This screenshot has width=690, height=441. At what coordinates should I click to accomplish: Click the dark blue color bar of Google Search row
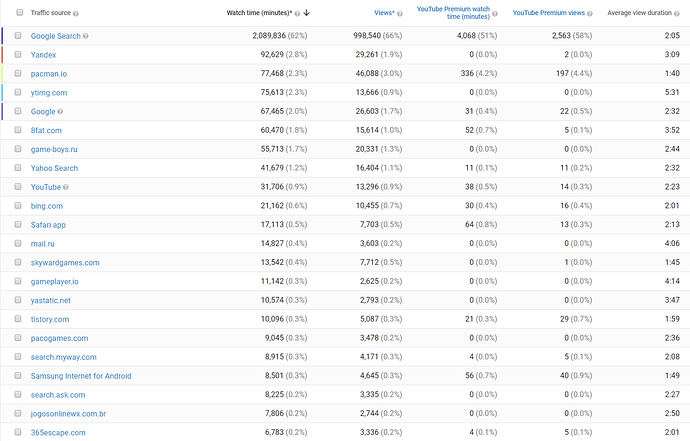coord(2,36)
